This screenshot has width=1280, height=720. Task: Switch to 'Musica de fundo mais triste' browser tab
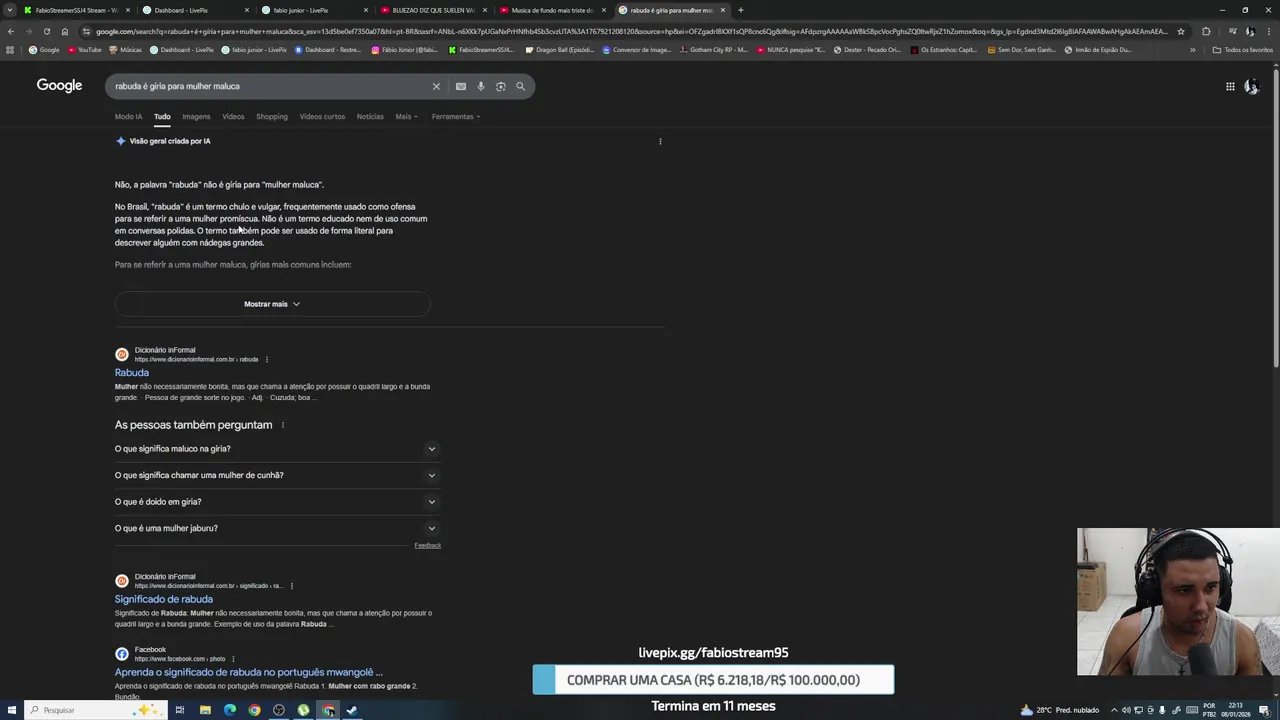(552, 10)
